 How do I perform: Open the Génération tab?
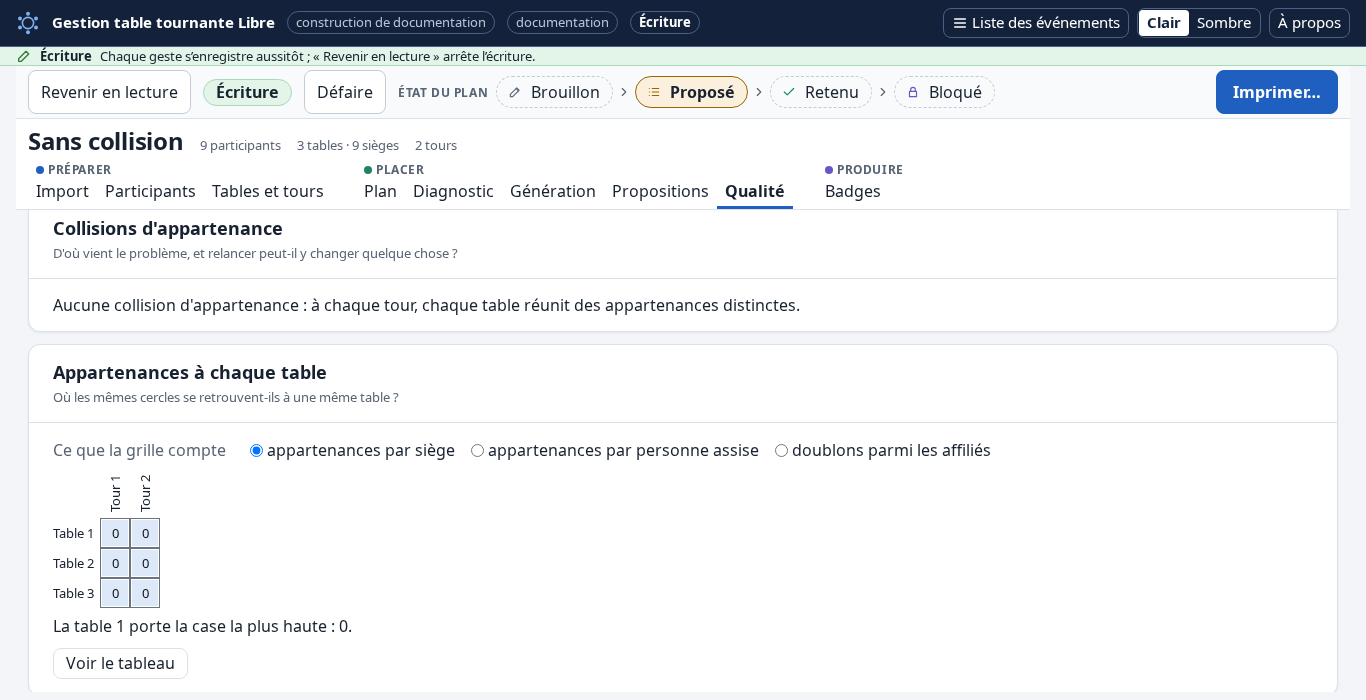coord(553,191)
